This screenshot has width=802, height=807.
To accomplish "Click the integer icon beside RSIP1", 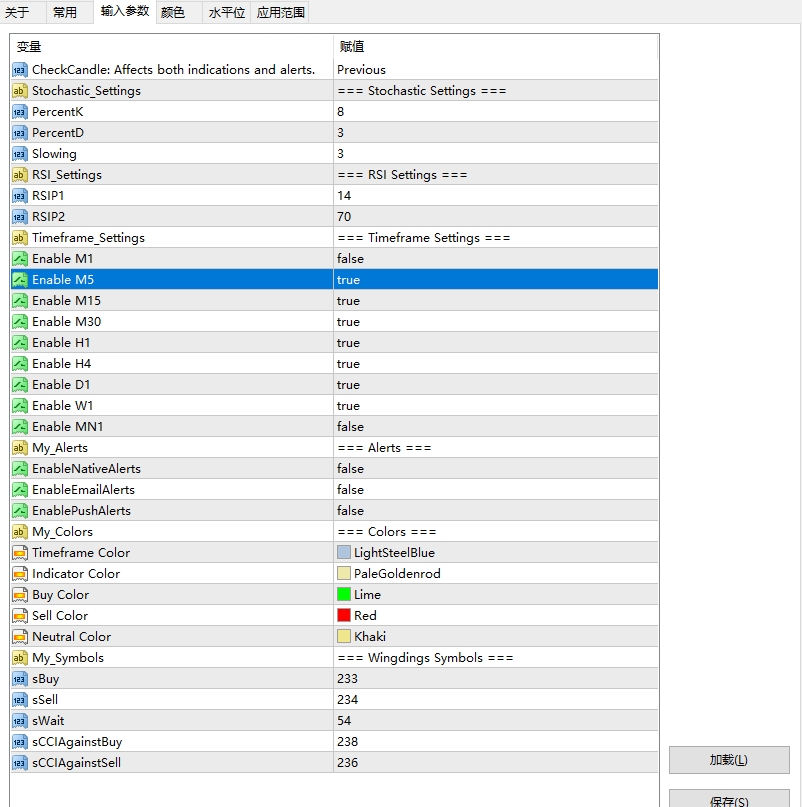I will (x=20, y=196).
